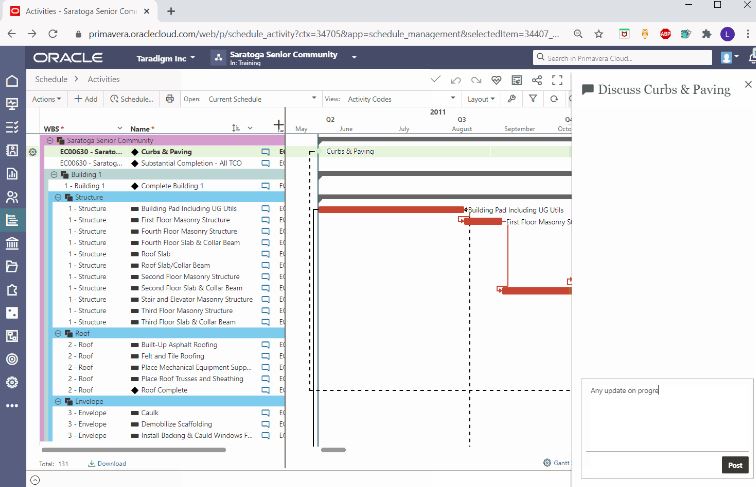Collapse the Building 1 group
This screenshot has width=756, height=487.
pyautogui.click(x=54, y=175)
